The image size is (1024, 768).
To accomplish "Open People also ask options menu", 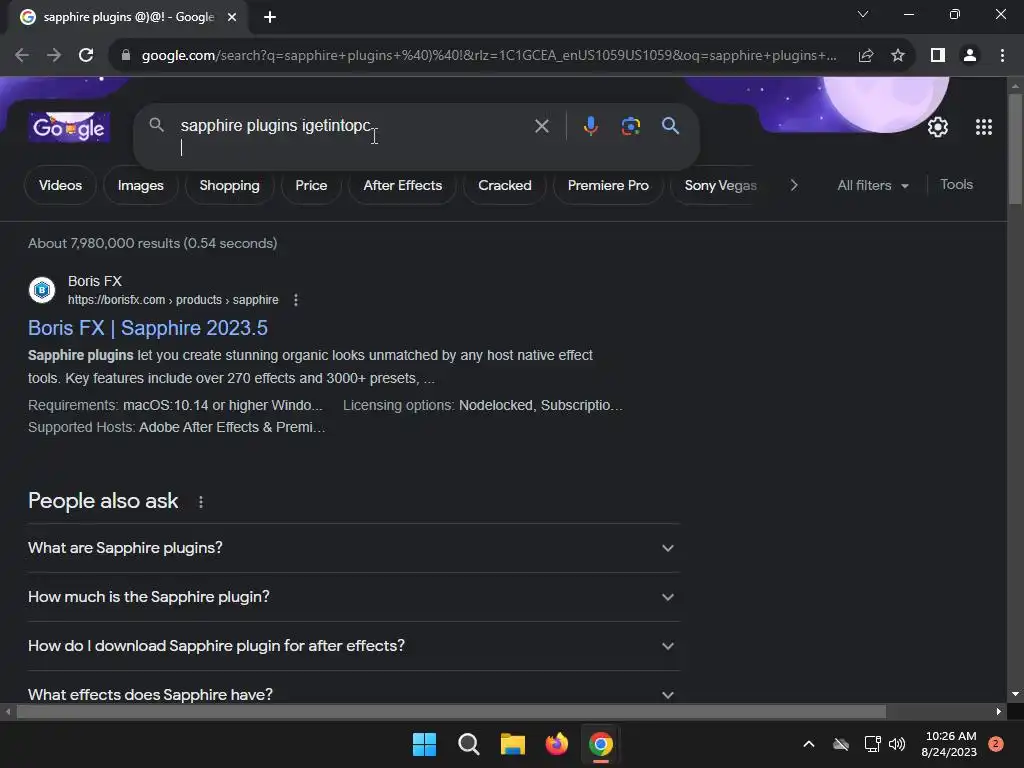I will coord(200,502).
